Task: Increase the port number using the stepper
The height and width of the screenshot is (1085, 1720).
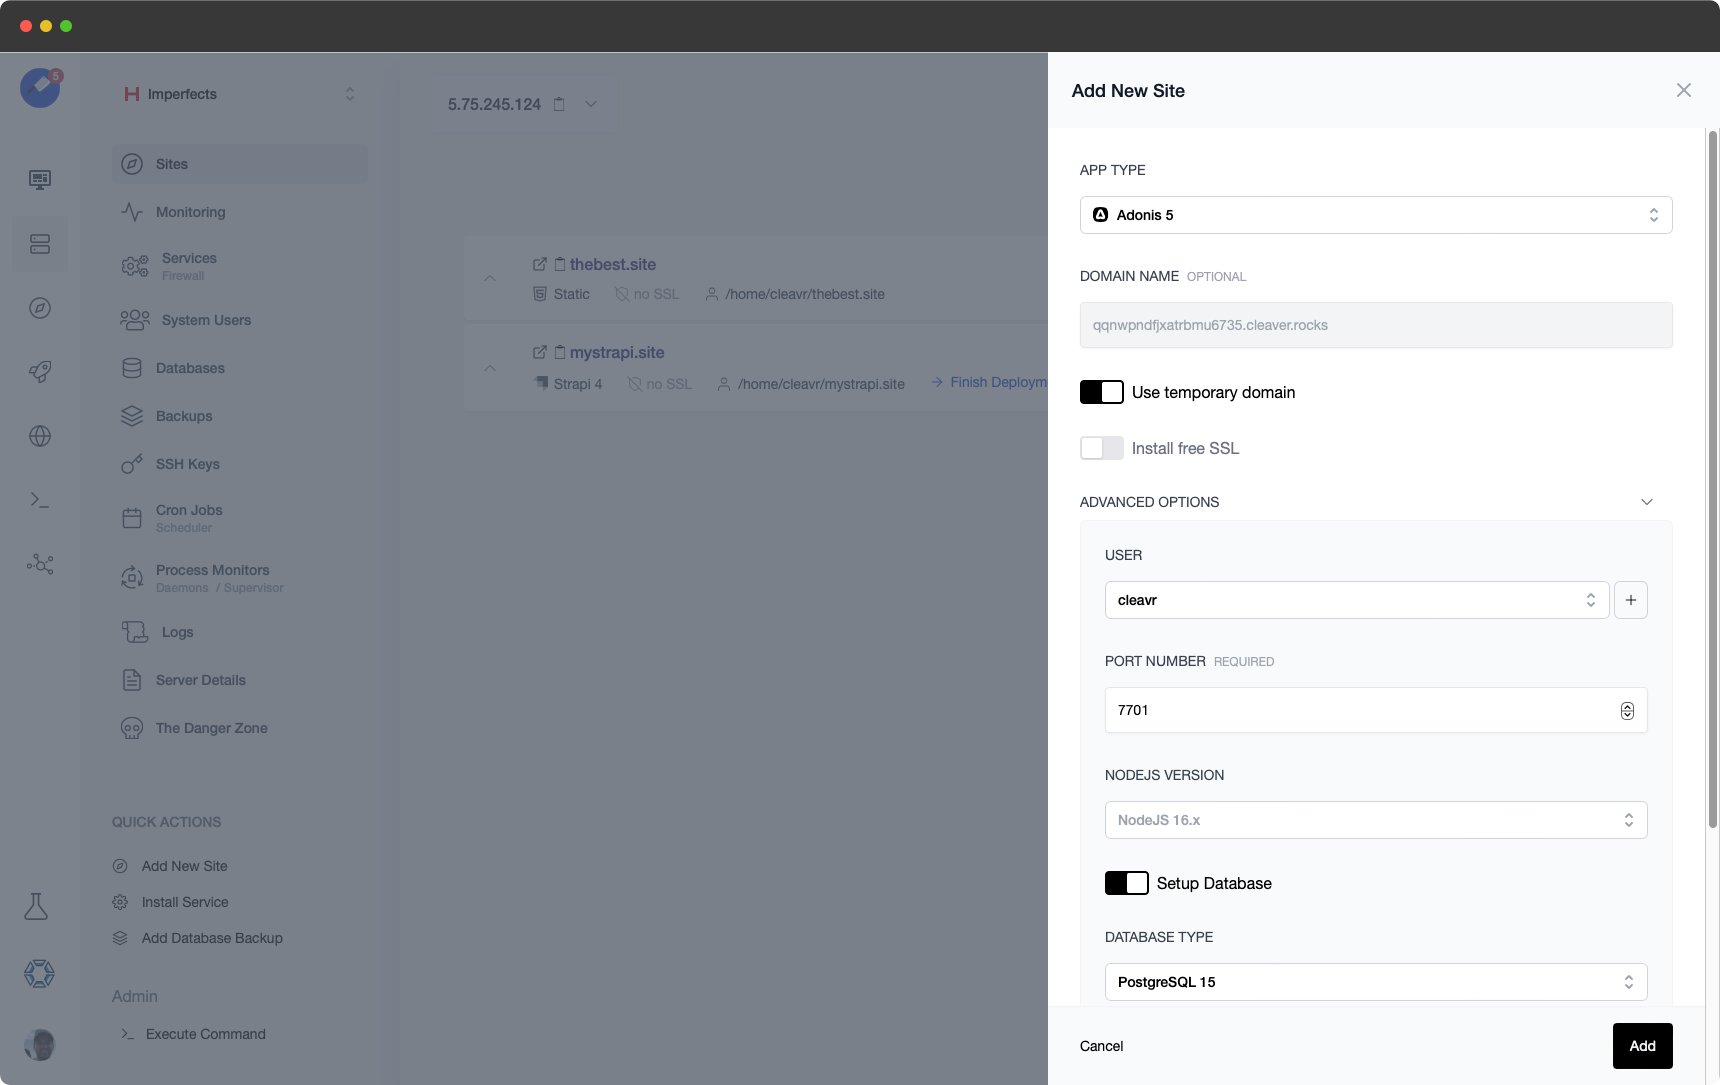Action: tap(1625, 705)
